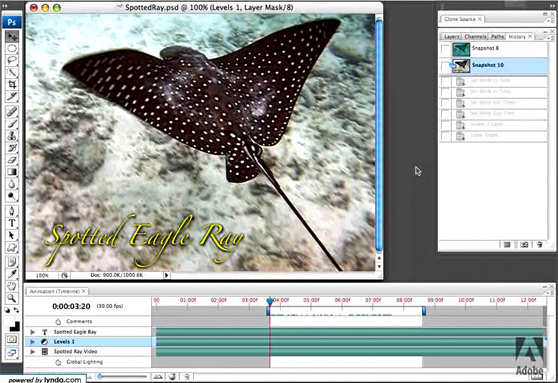Viewport: 558px width, 383px height.
Task: Select the Slice tool
Action: coord(12,96)
